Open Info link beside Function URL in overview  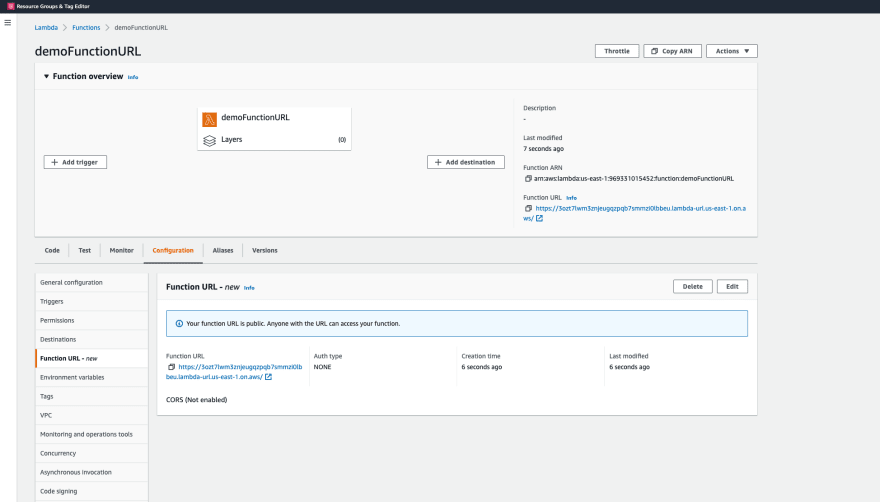(571, 198)
